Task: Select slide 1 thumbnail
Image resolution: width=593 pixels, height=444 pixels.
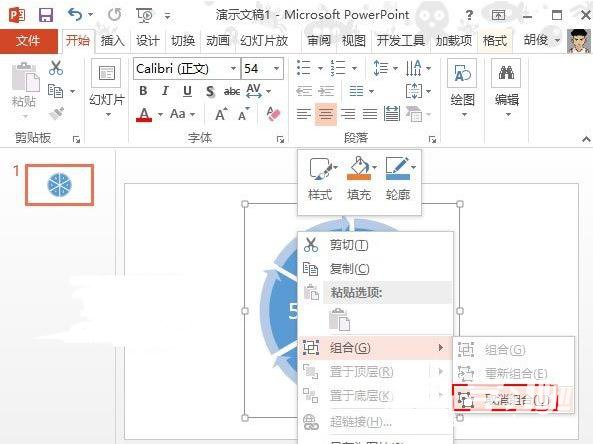Action: tap(59, 185)
